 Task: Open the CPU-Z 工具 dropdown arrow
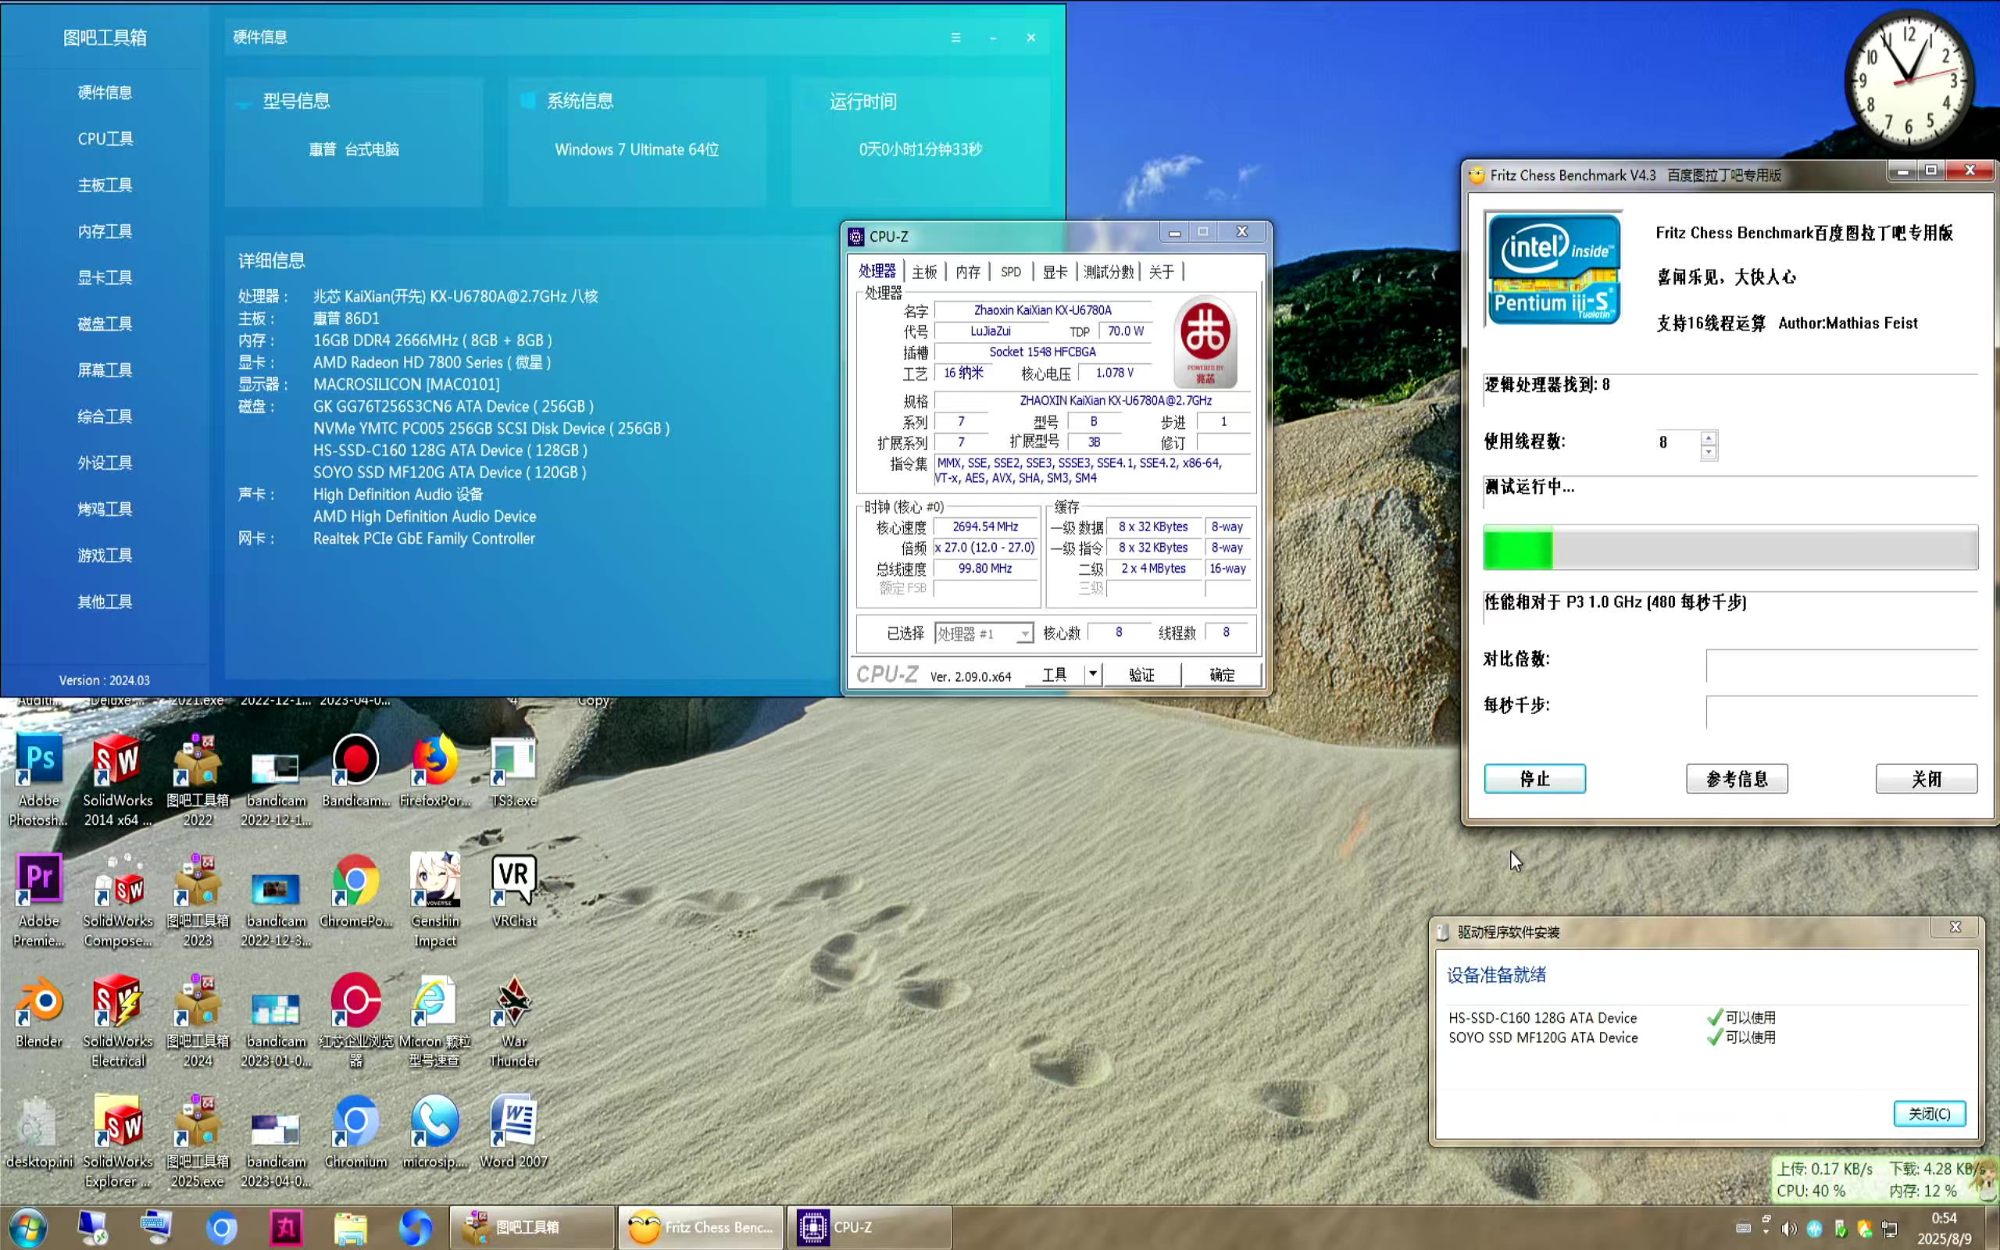pyautogui.click(x=1093, y=674)
